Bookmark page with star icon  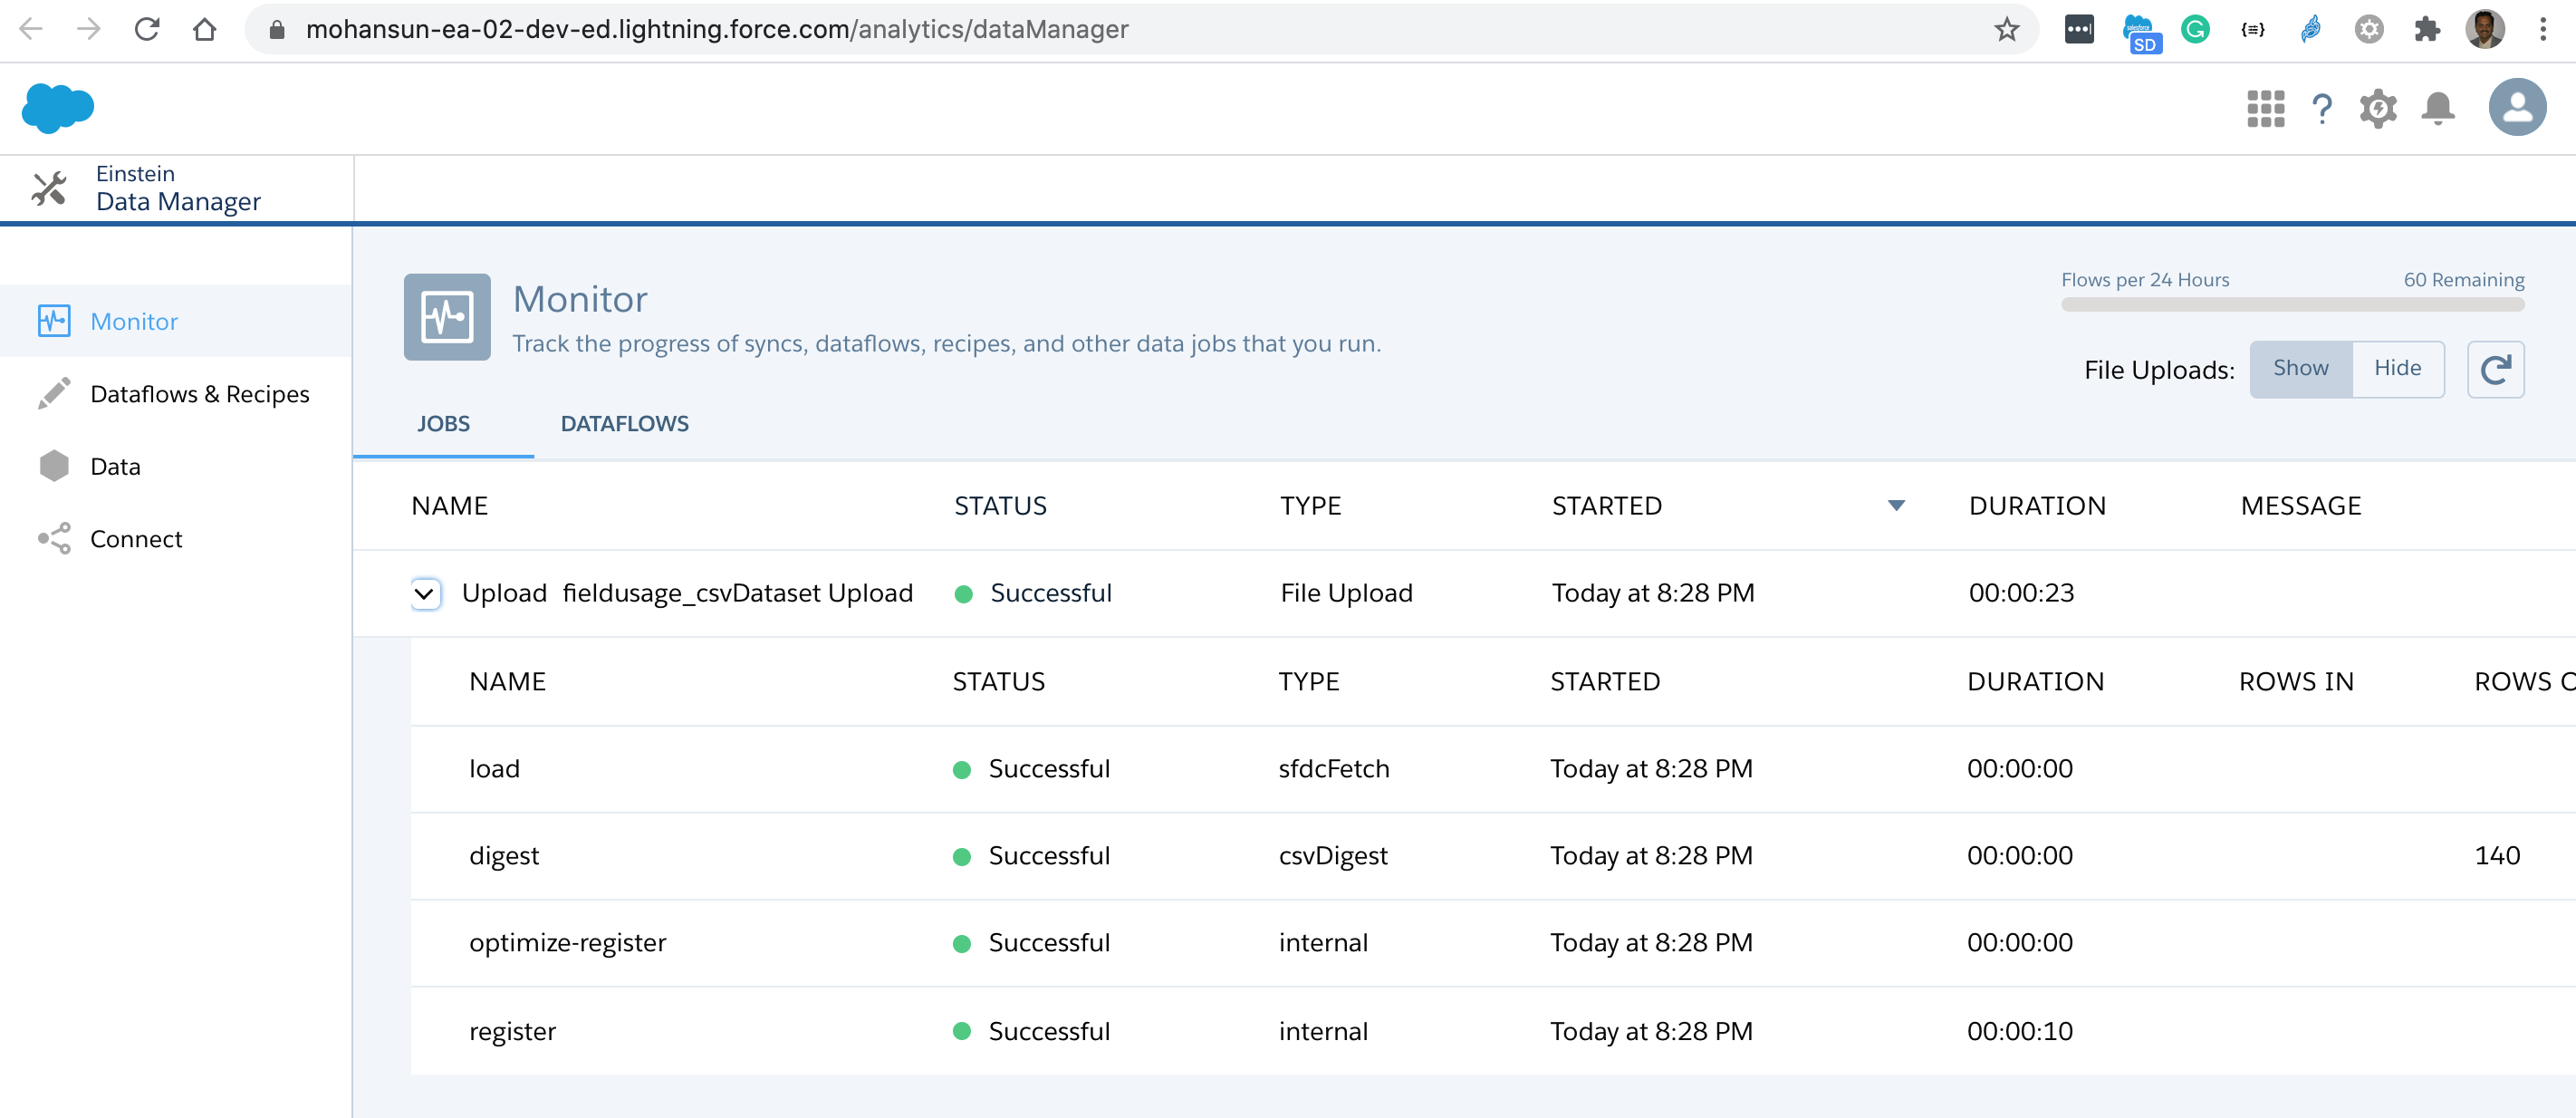[x=2006, y=29]
